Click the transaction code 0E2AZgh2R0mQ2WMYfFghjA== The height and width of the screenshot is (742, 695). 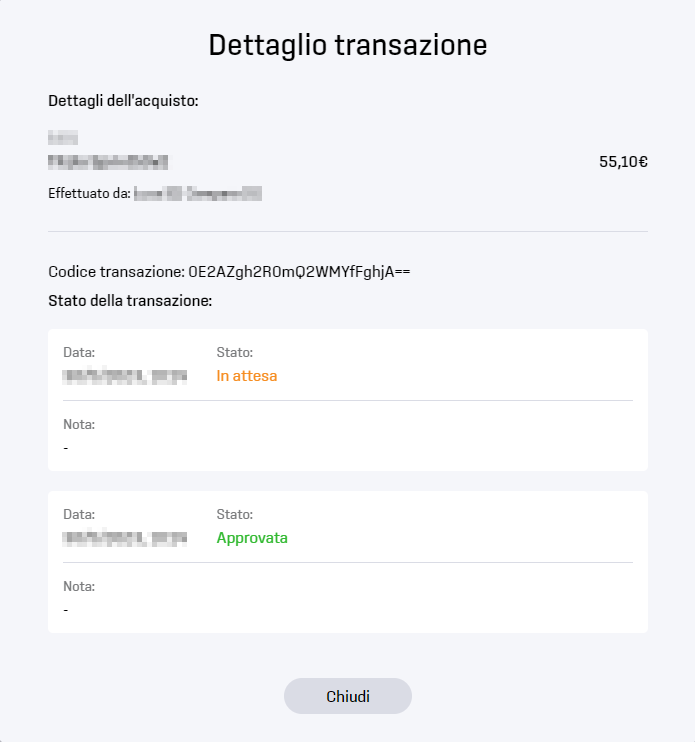click(299, 272)
